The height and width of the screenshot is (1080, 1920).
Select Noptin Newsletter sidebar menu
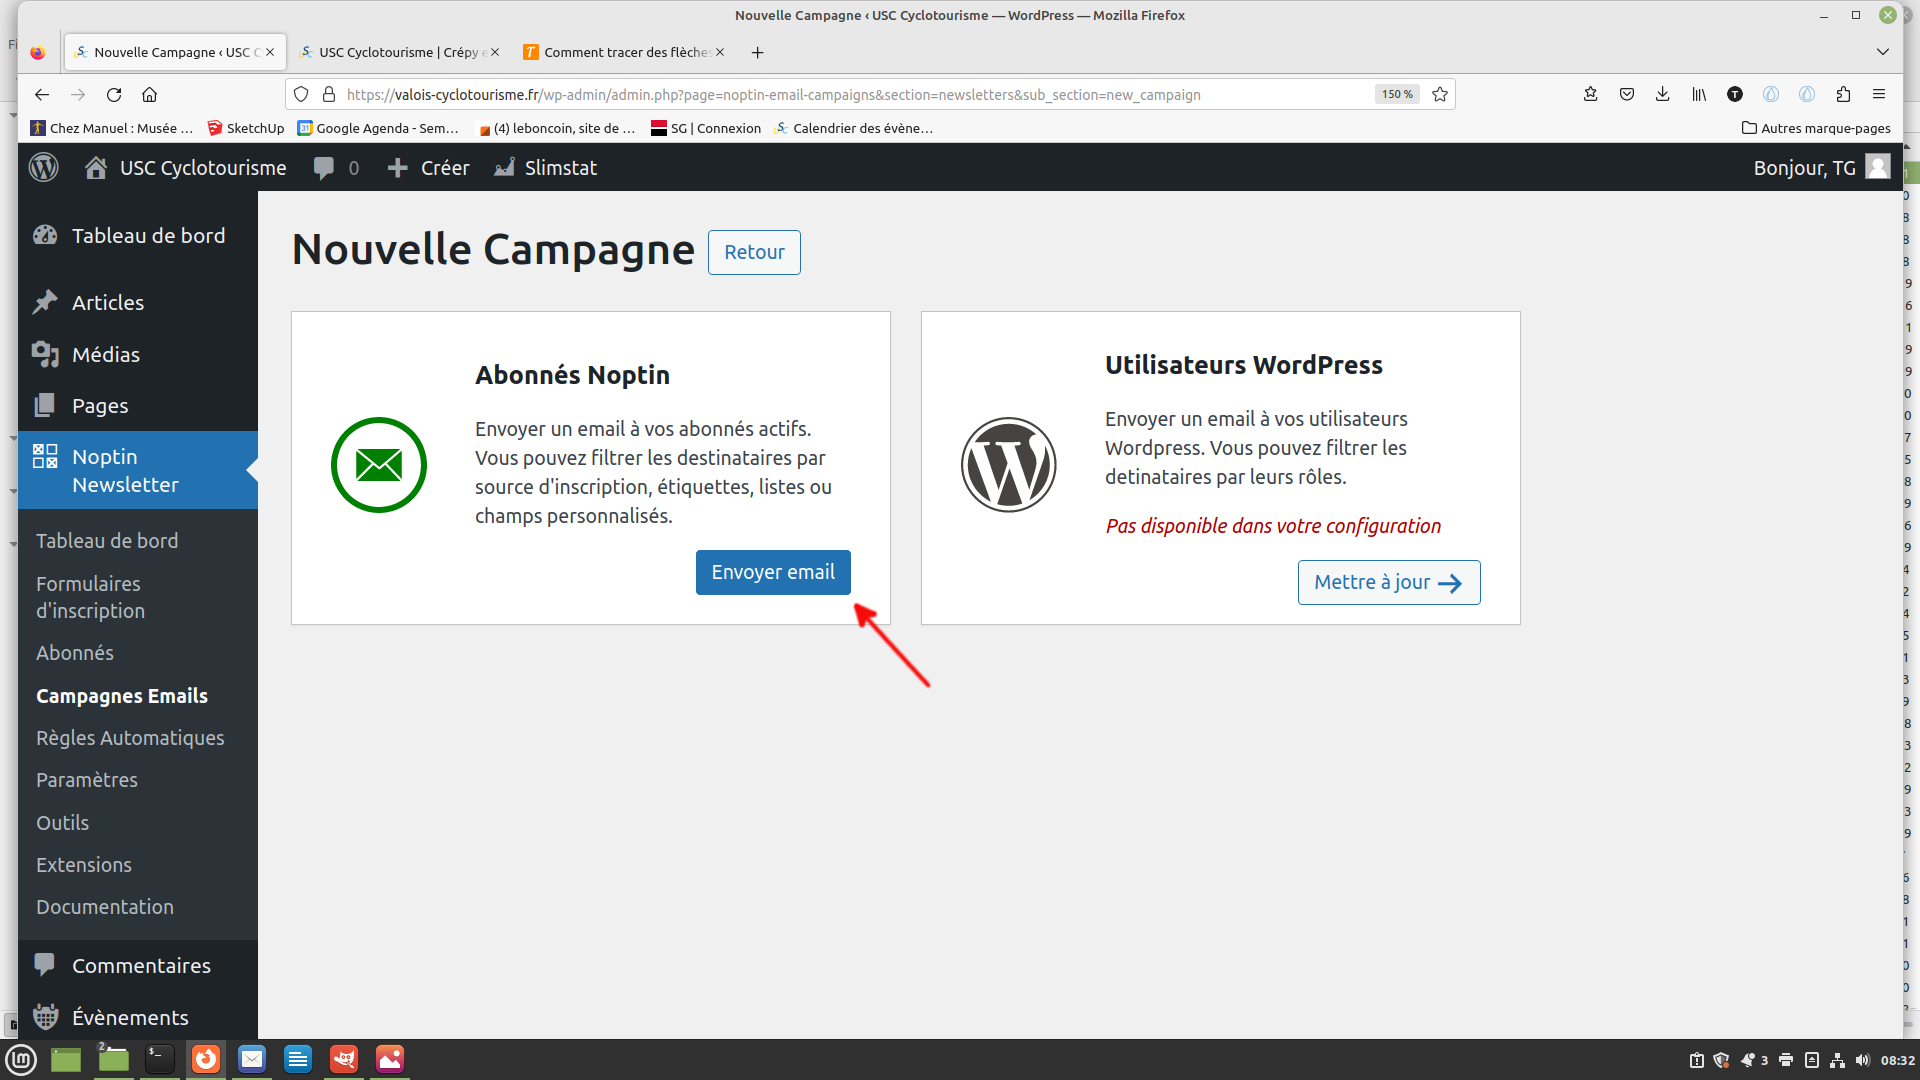pyautogui.click(x=138, y=470)
